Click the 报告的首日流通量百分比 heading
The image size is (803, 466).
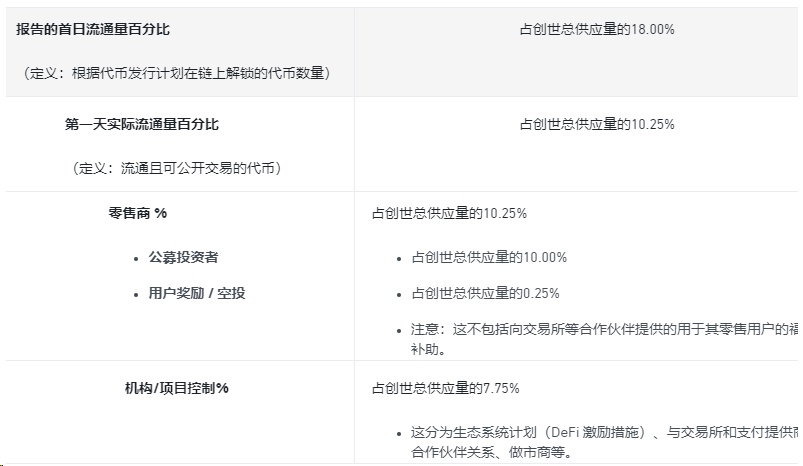point(93,29)
